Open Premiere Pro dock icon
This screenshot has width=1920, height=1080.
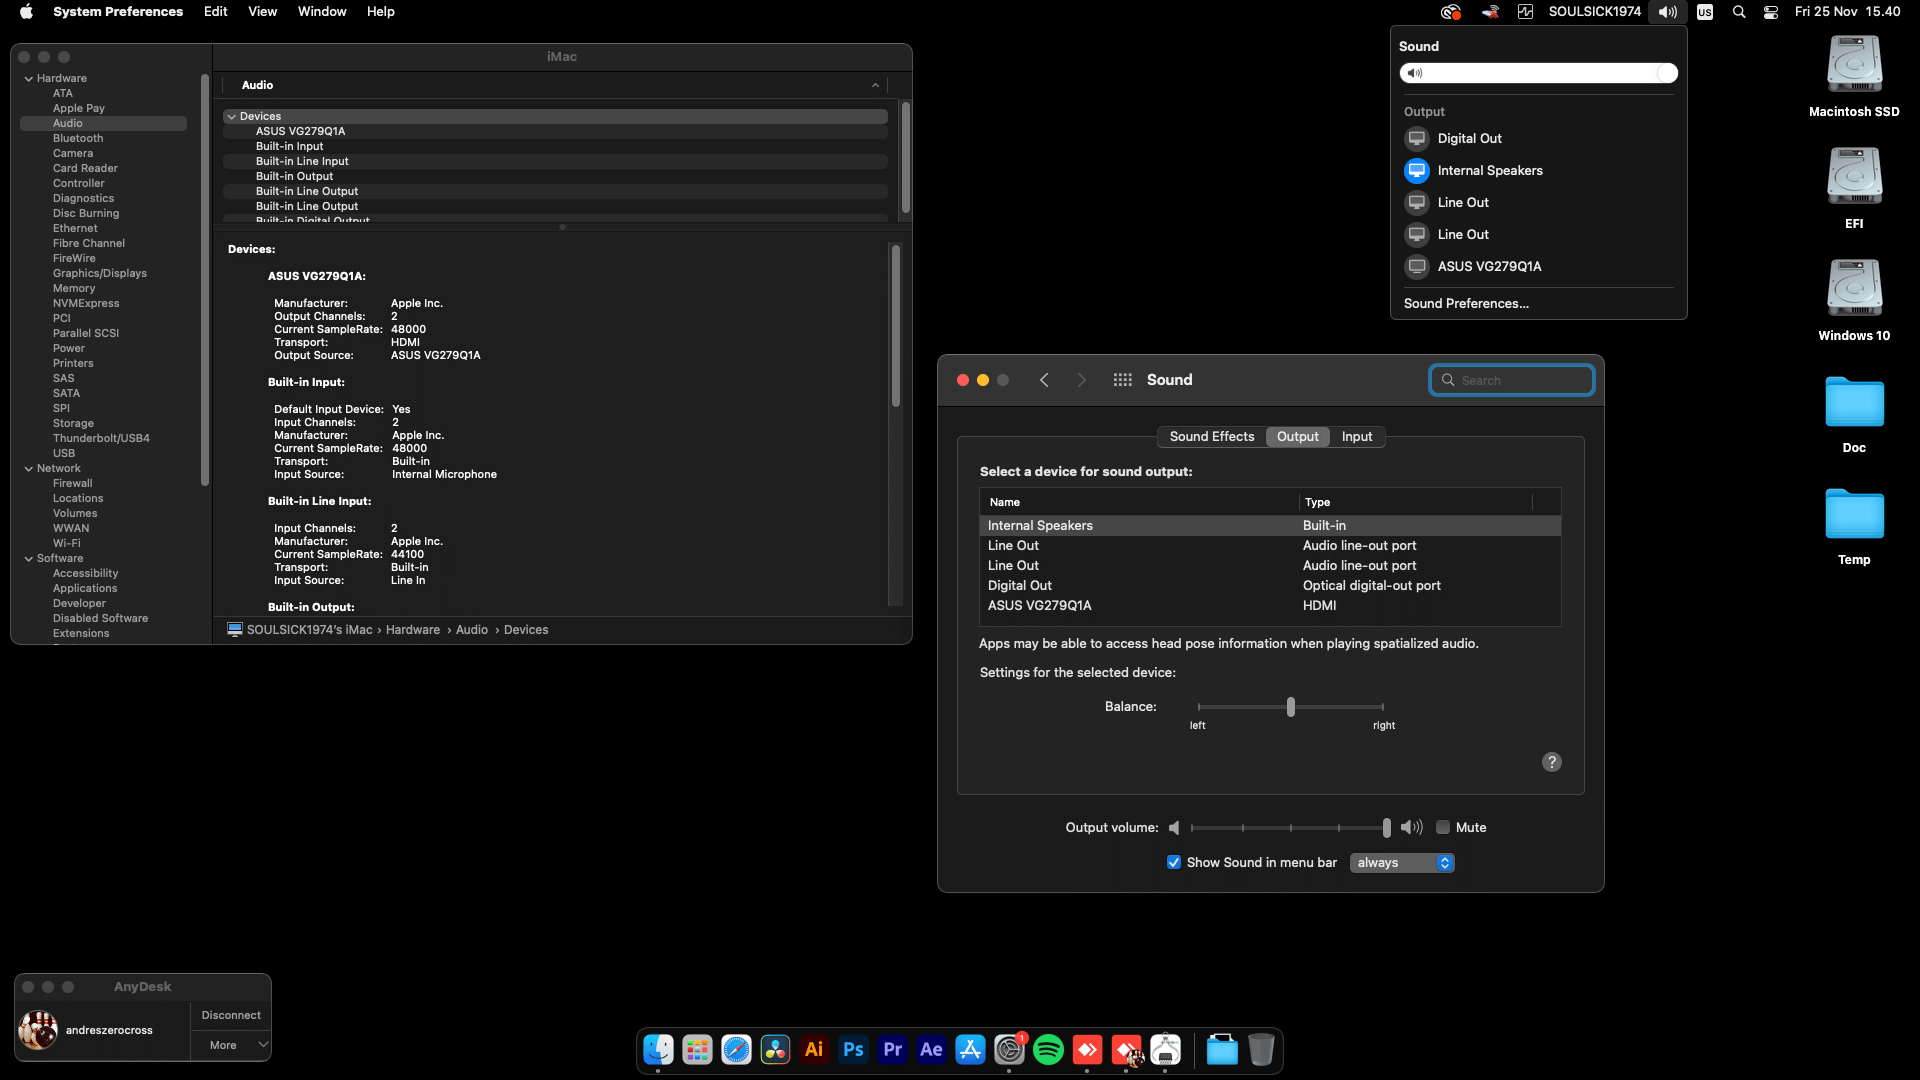892,1049
